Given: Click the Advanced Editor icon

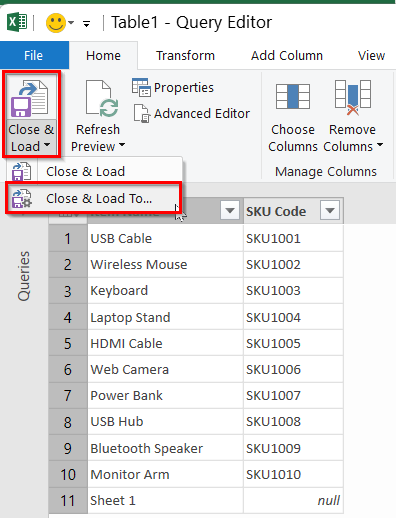Looking at the screenshot, I should (142, 114).
